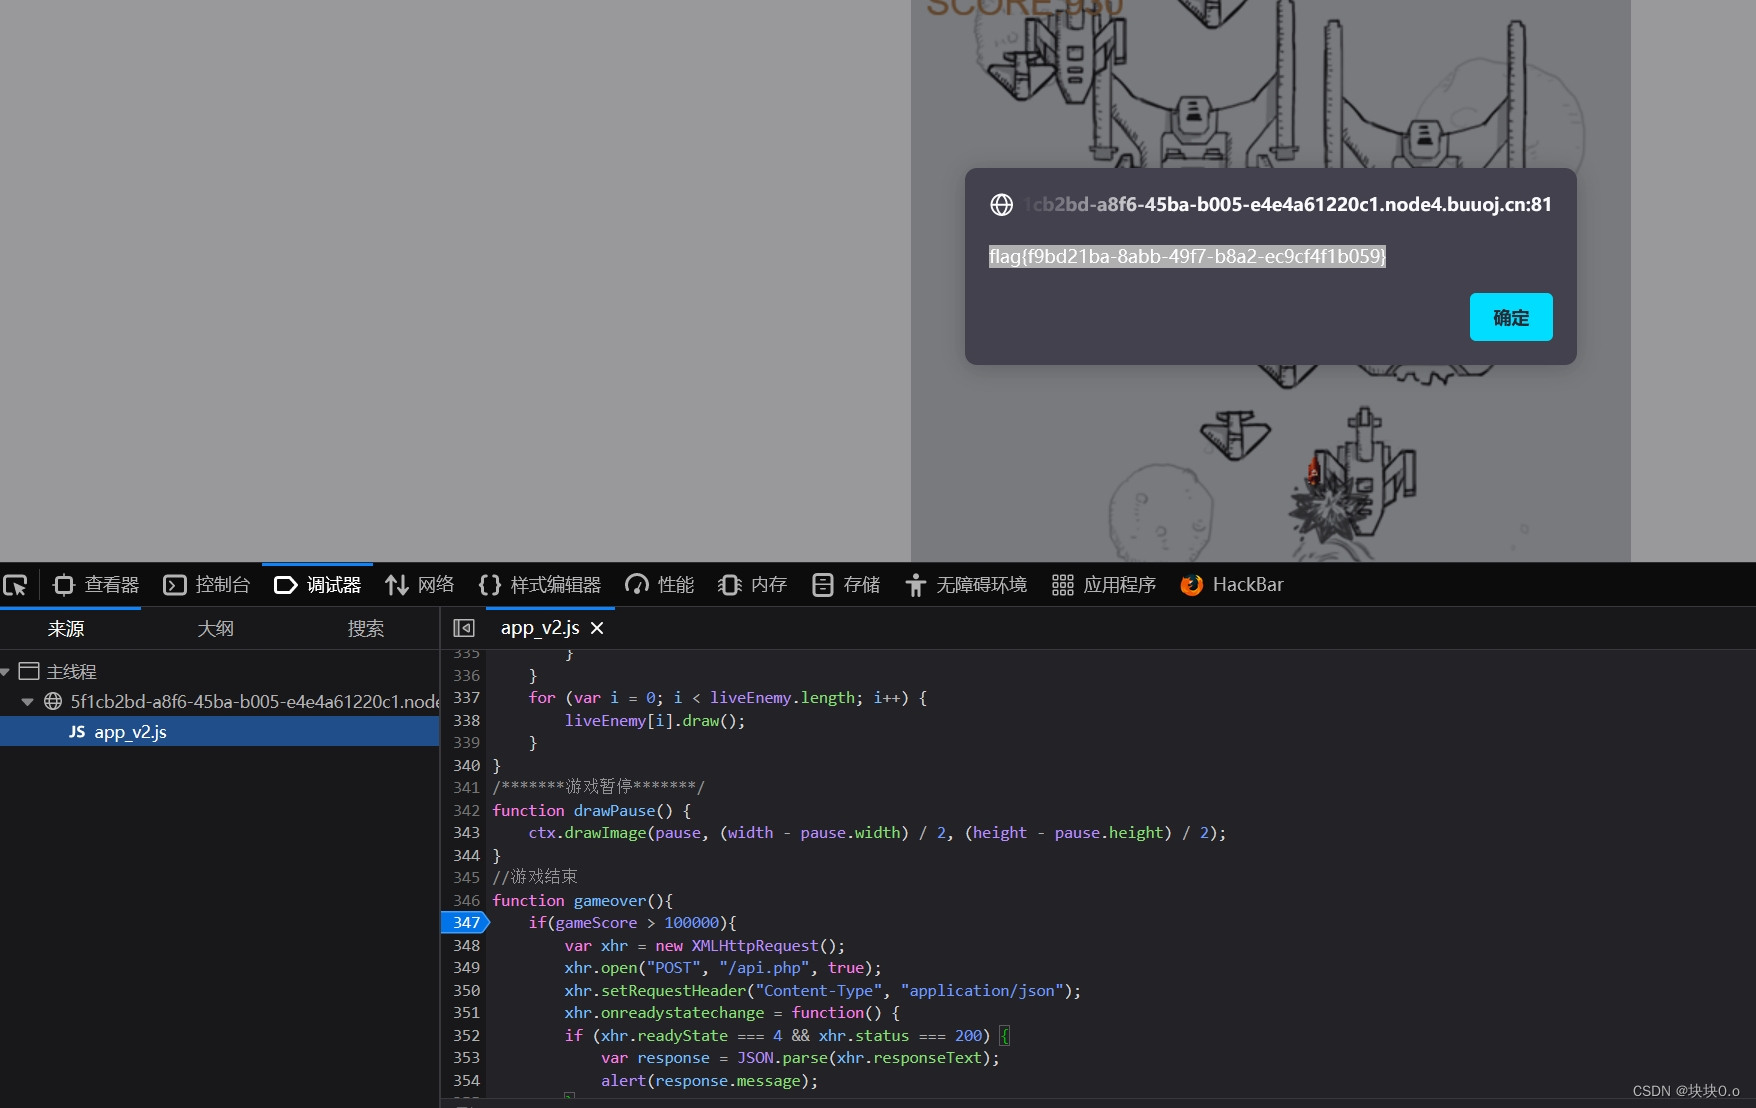Click line number 348 in the gutter
1756x1108 pixels.
[x=466, y=945]
